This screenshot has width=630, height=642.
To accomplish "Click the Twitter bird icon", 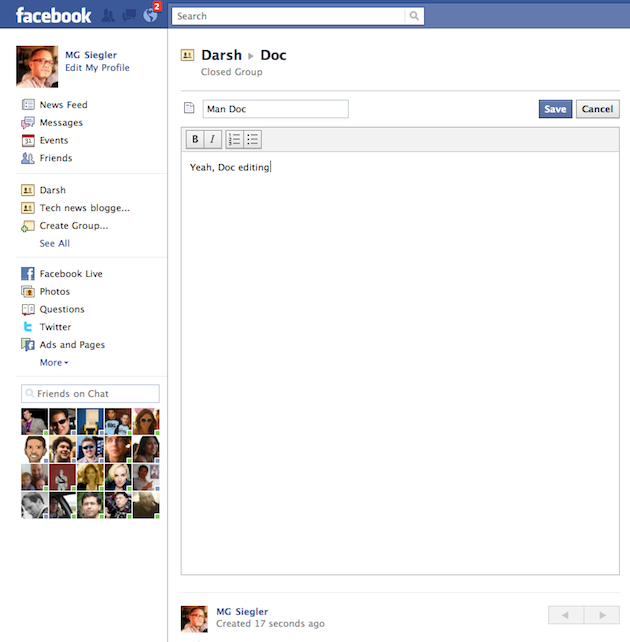I will [x=27, y=327].
